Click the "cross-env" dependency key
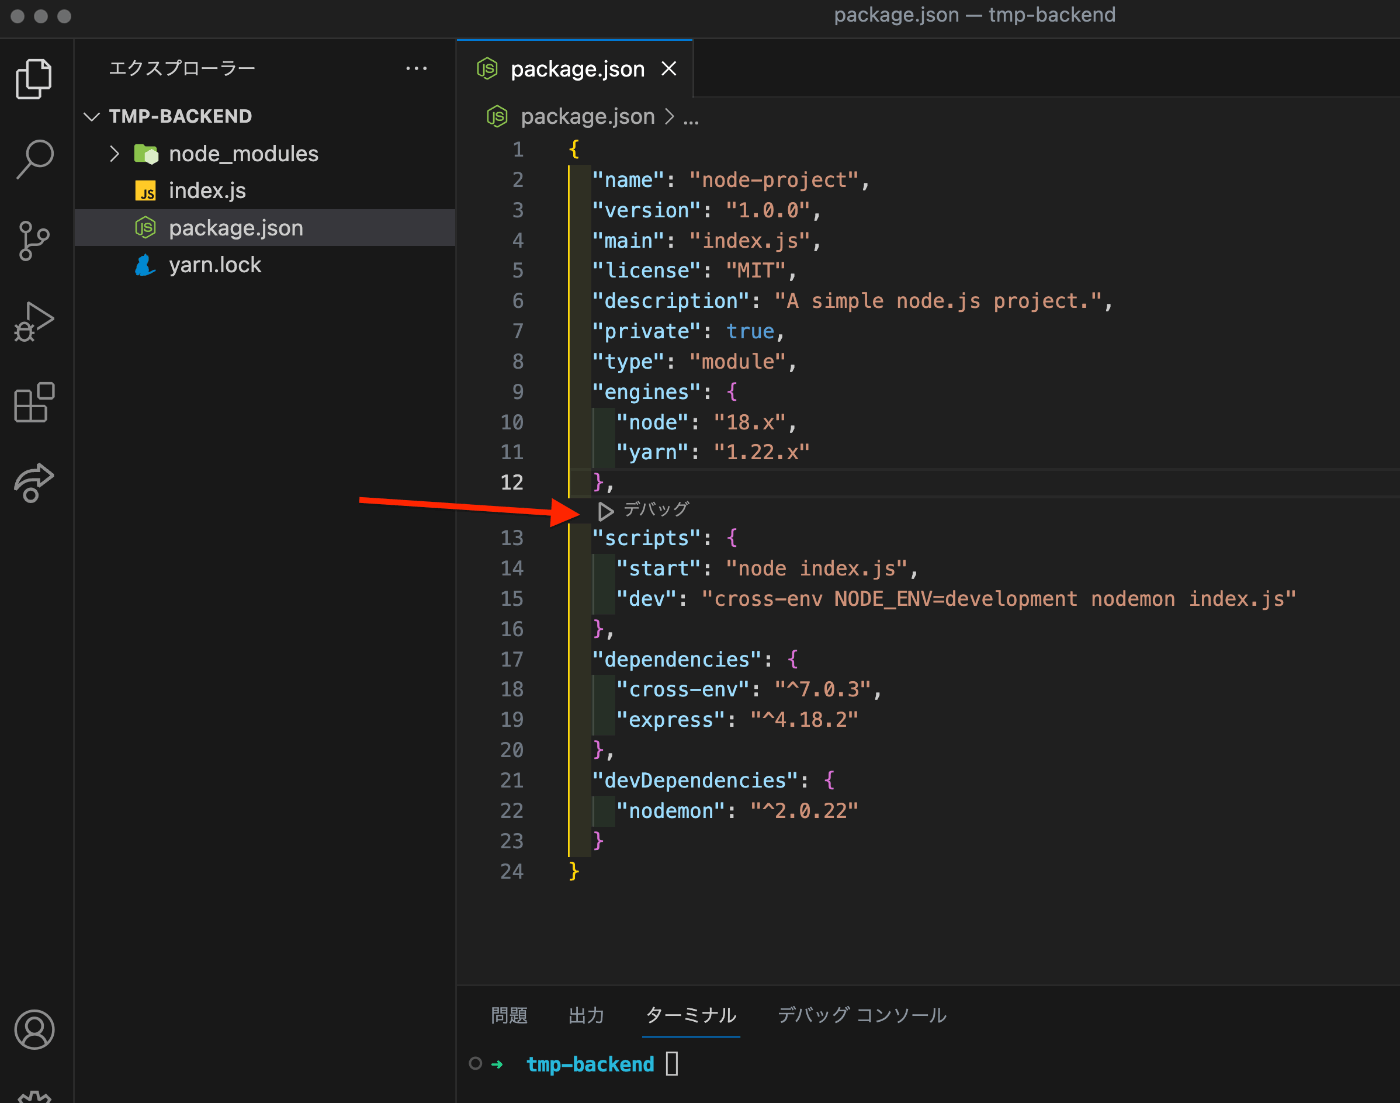The image size is (1400, 1103). (683, 689)
